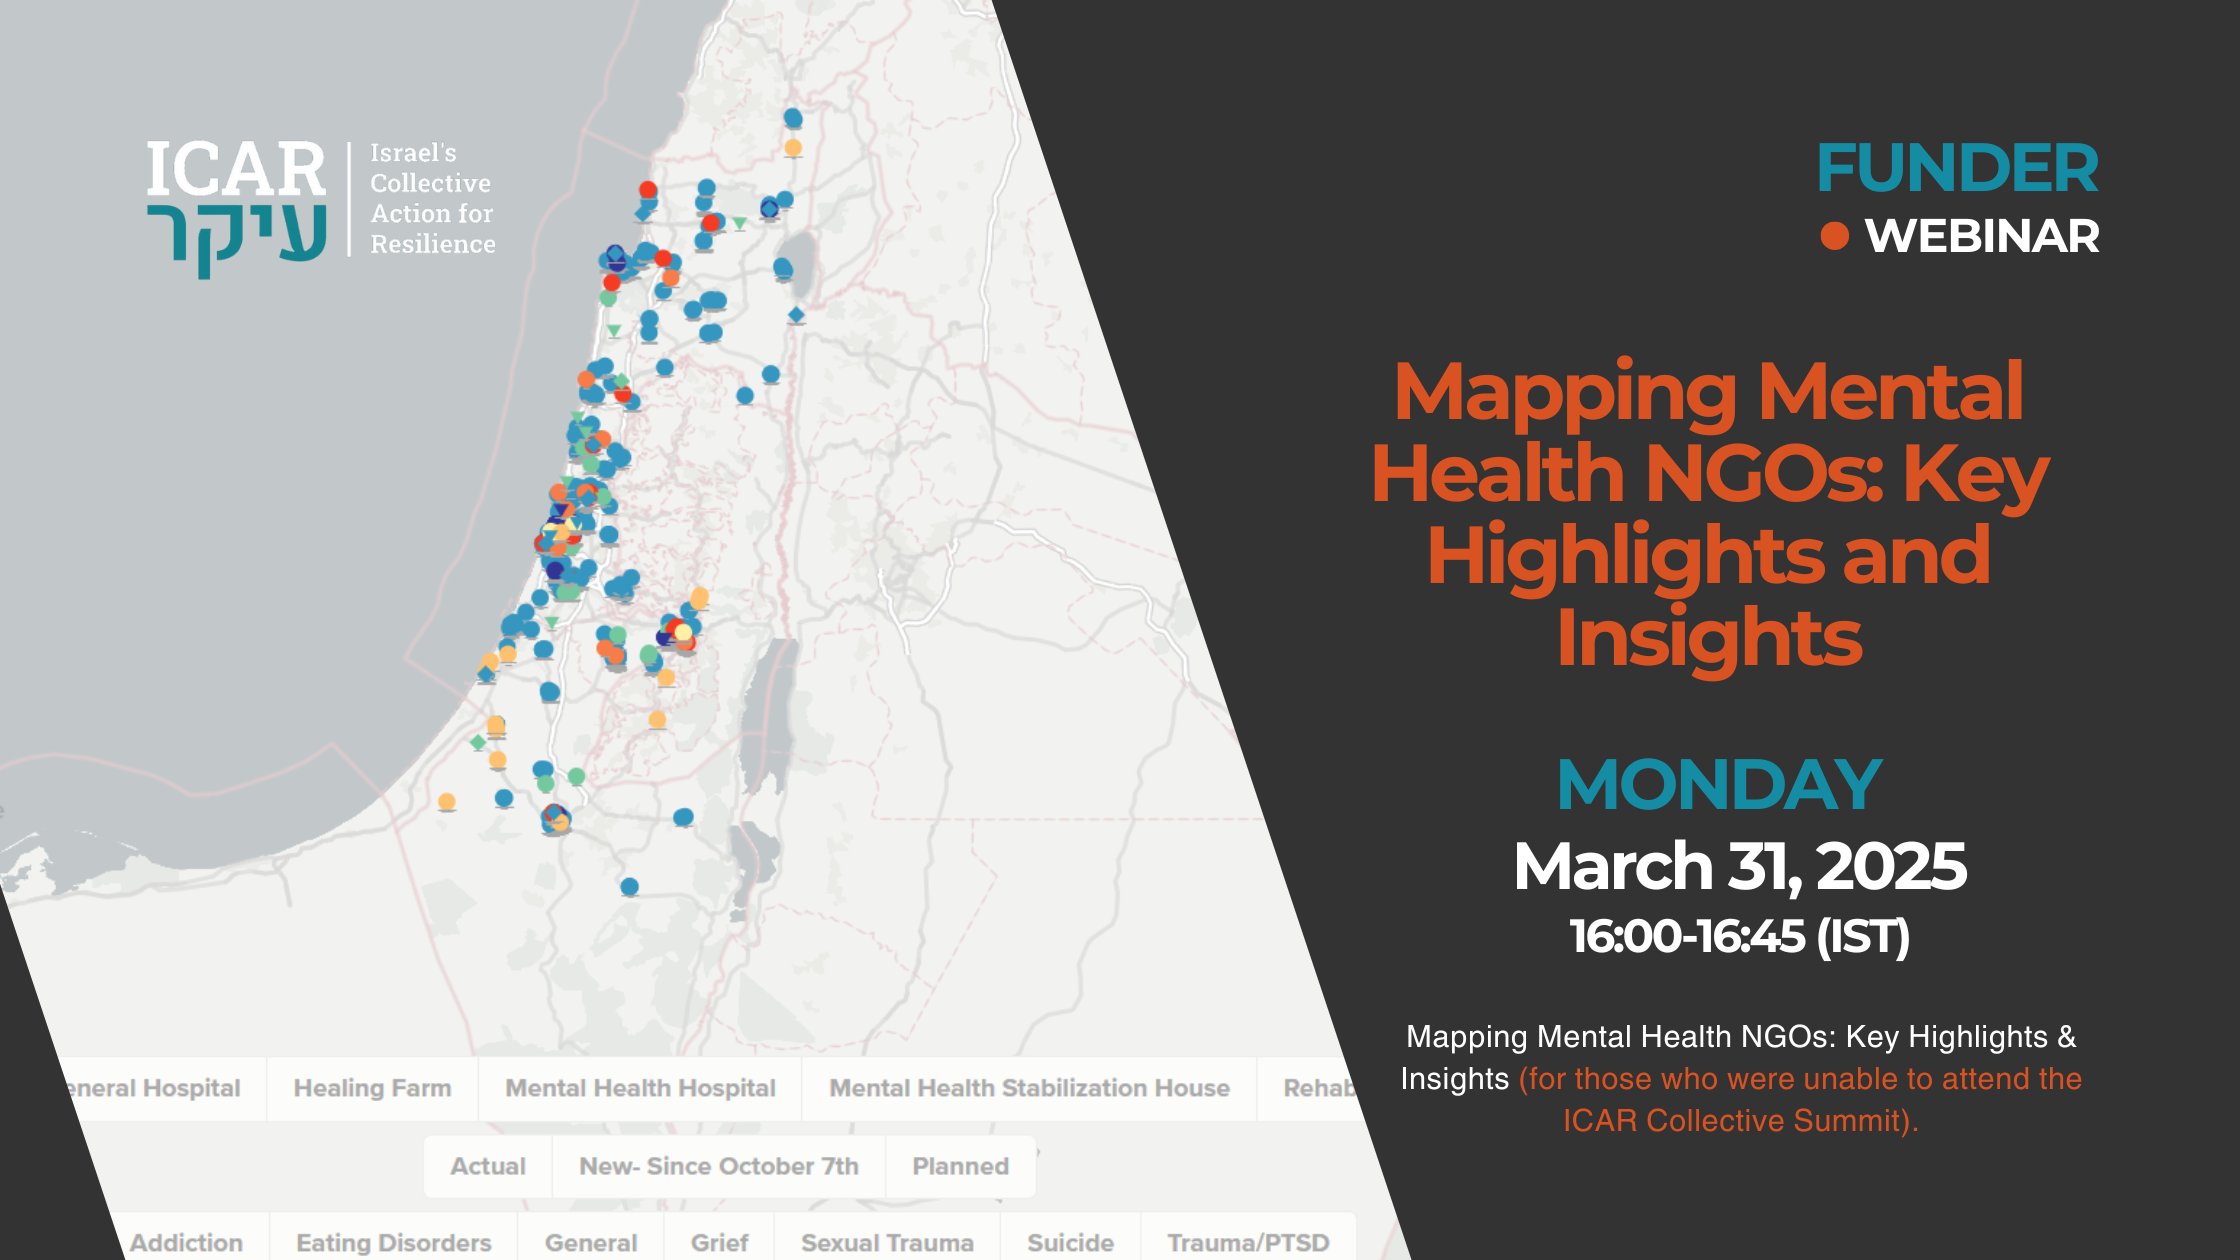
Task: Click the WEBINAR label
Action: tap(1982, 236)
